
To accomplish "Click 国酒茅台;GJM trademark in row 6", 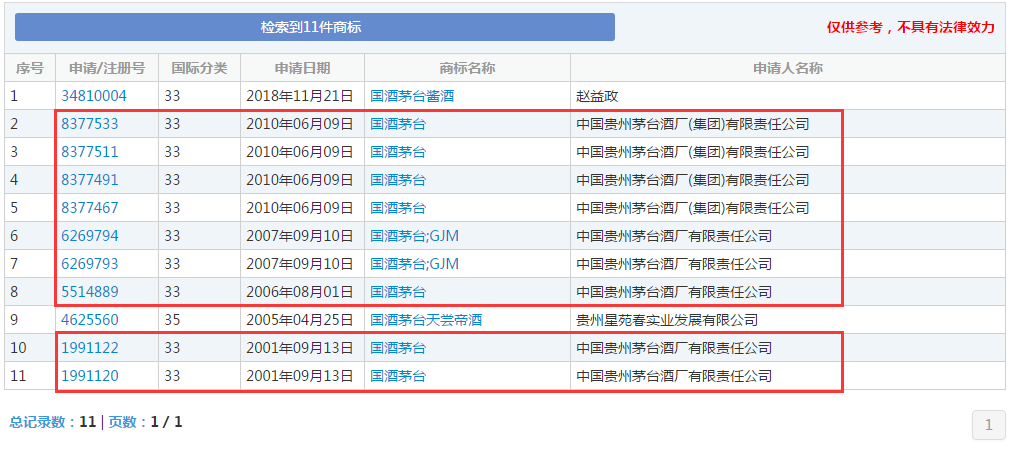I will [x=414, y=236].
